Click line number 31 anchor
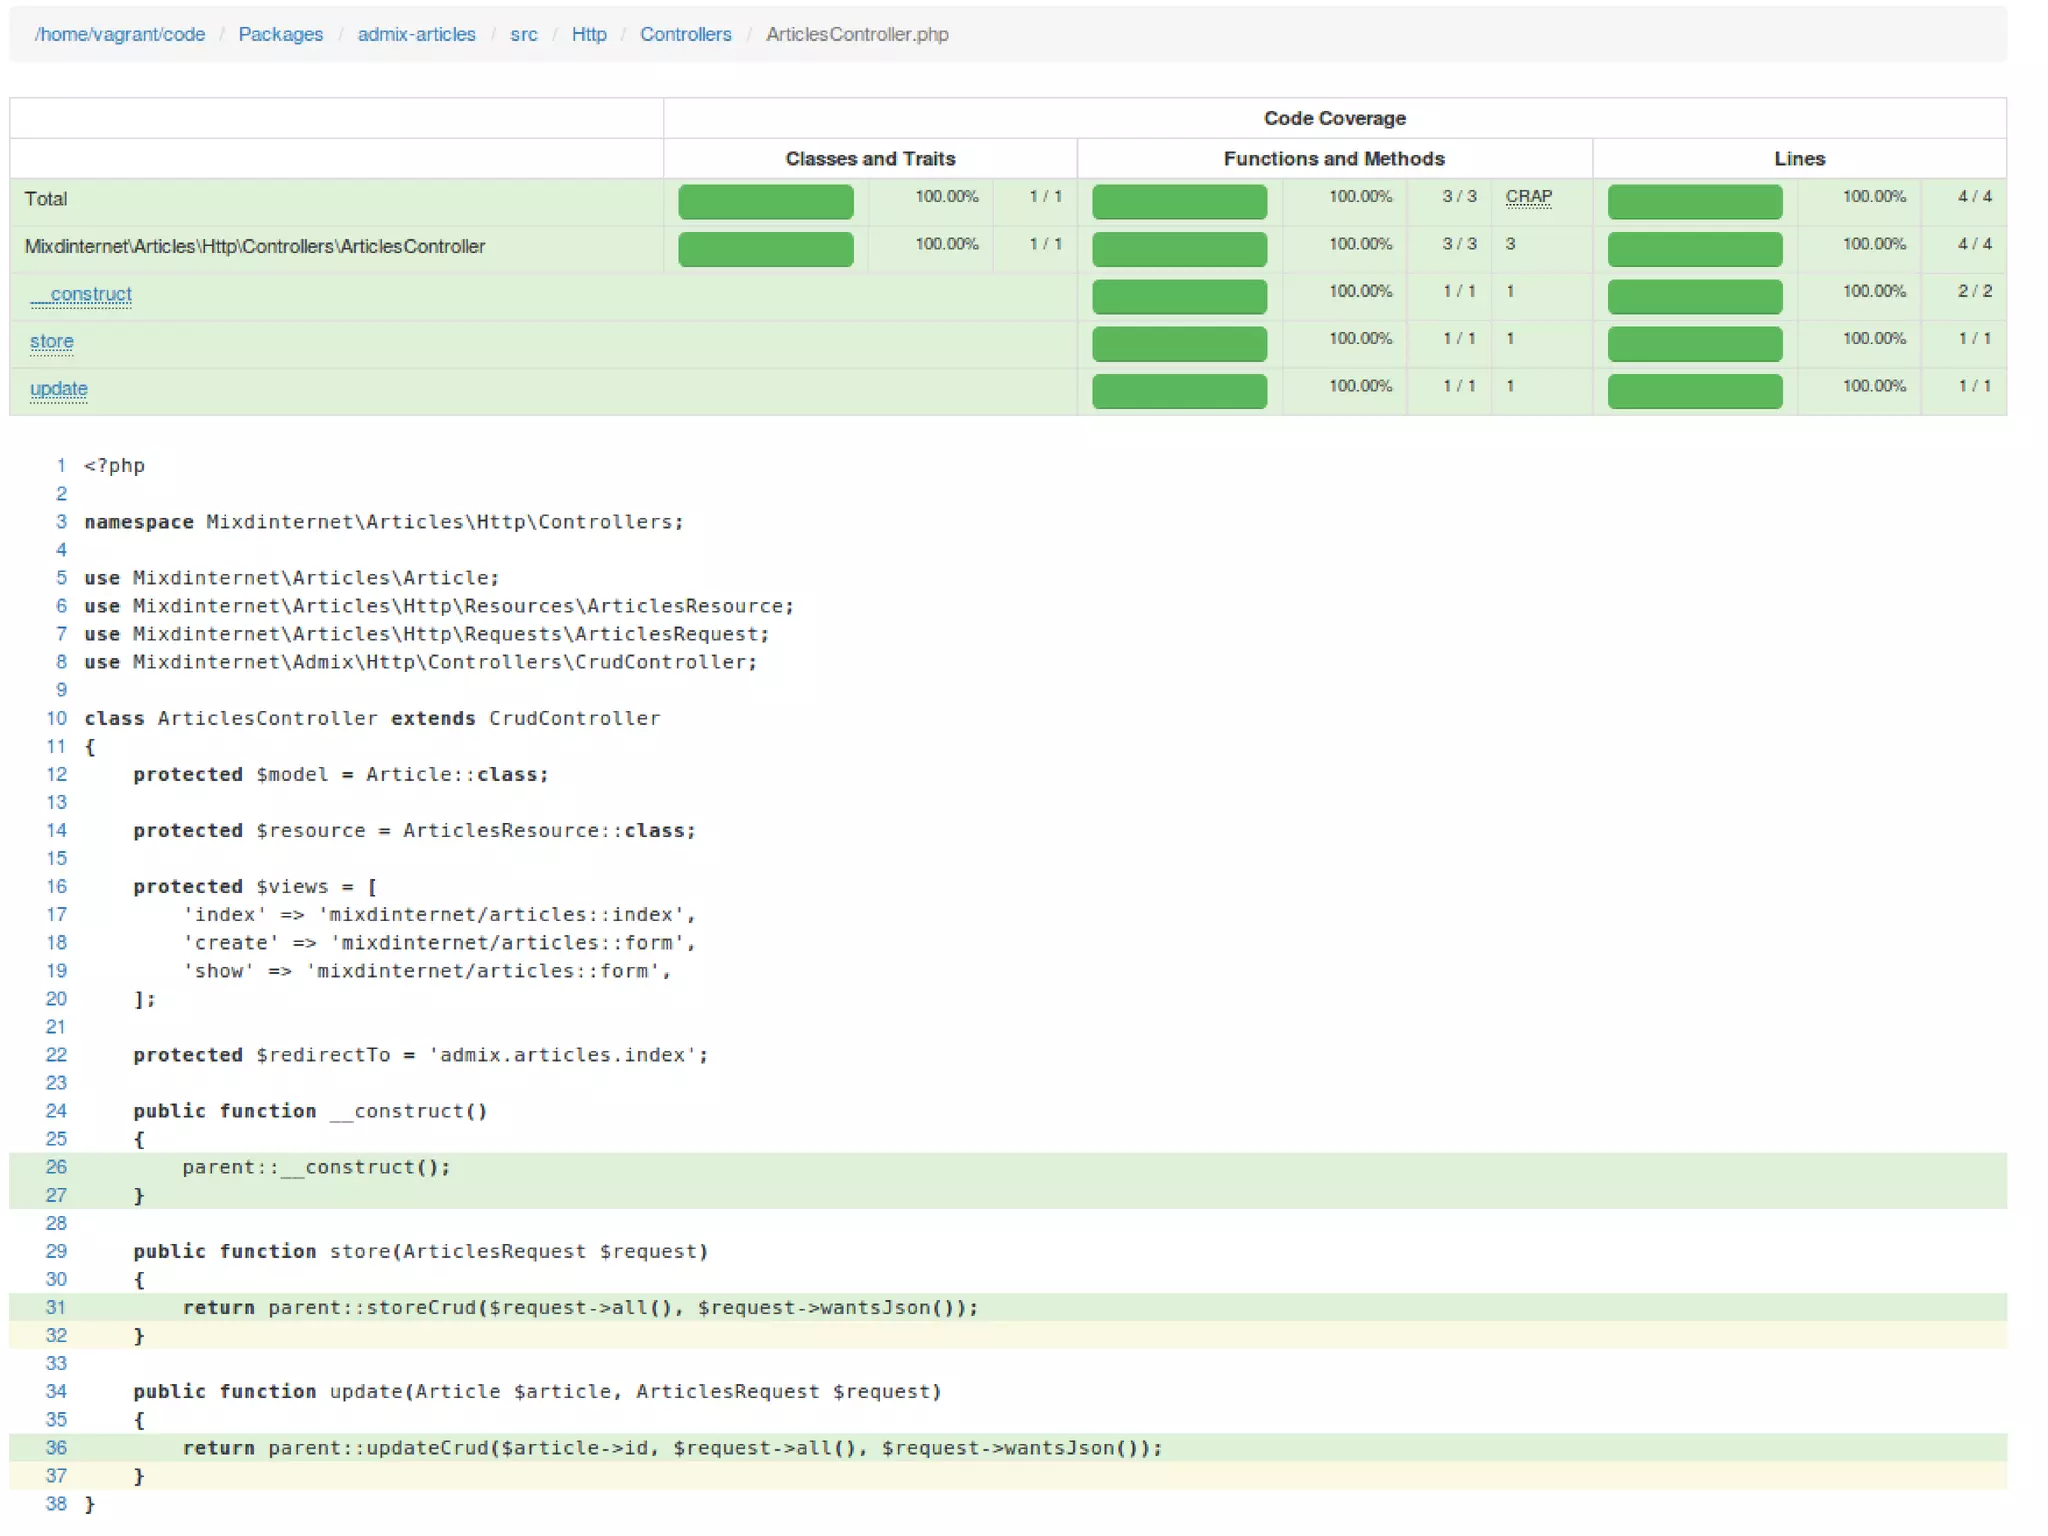Viewport: 2048px width, 1536px height. (56, 1307)
